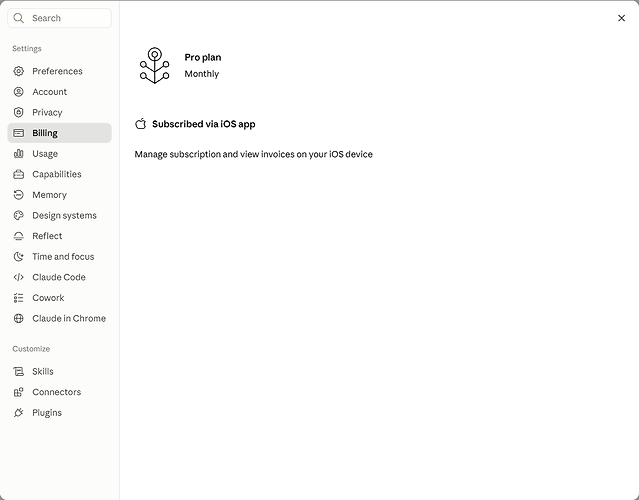The height and width of the screenshot is (500, 639).
Task: Close the settings dialog with X
Action: pyautogui.click(x=621, y=18)
